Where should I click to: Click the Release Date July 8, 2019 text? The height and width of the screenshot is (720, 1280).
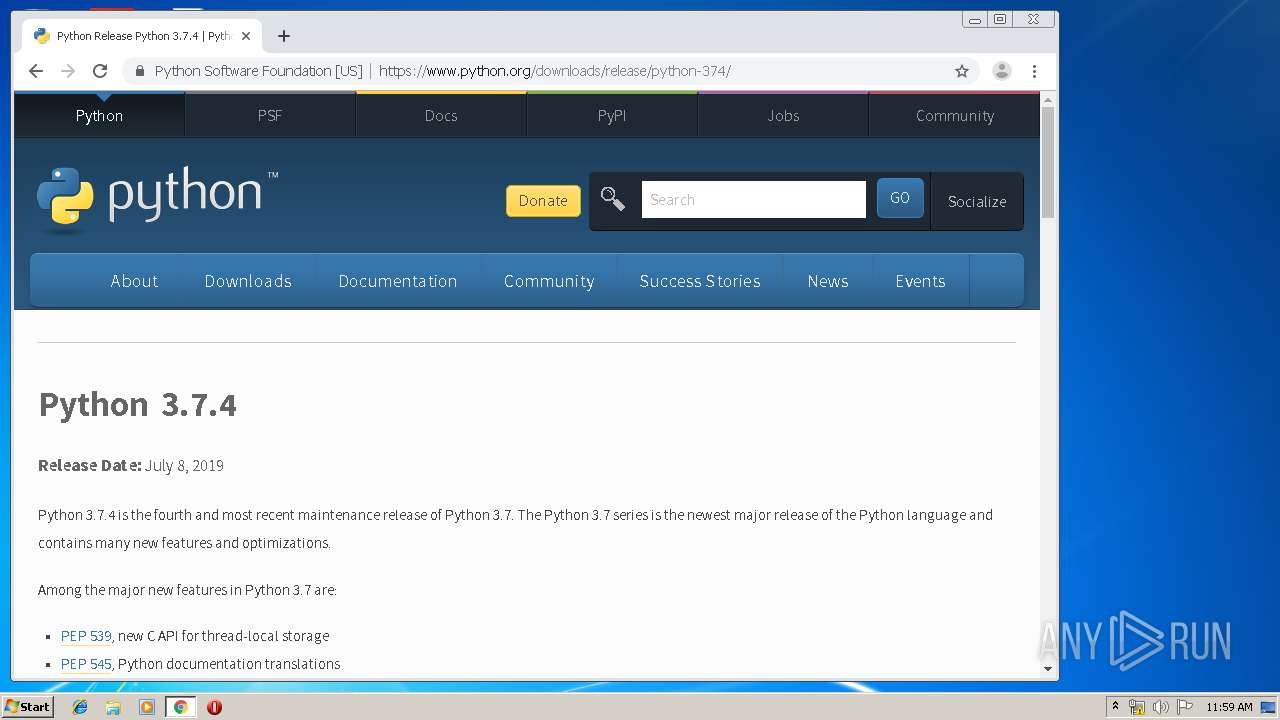click(x=131, y=465)
